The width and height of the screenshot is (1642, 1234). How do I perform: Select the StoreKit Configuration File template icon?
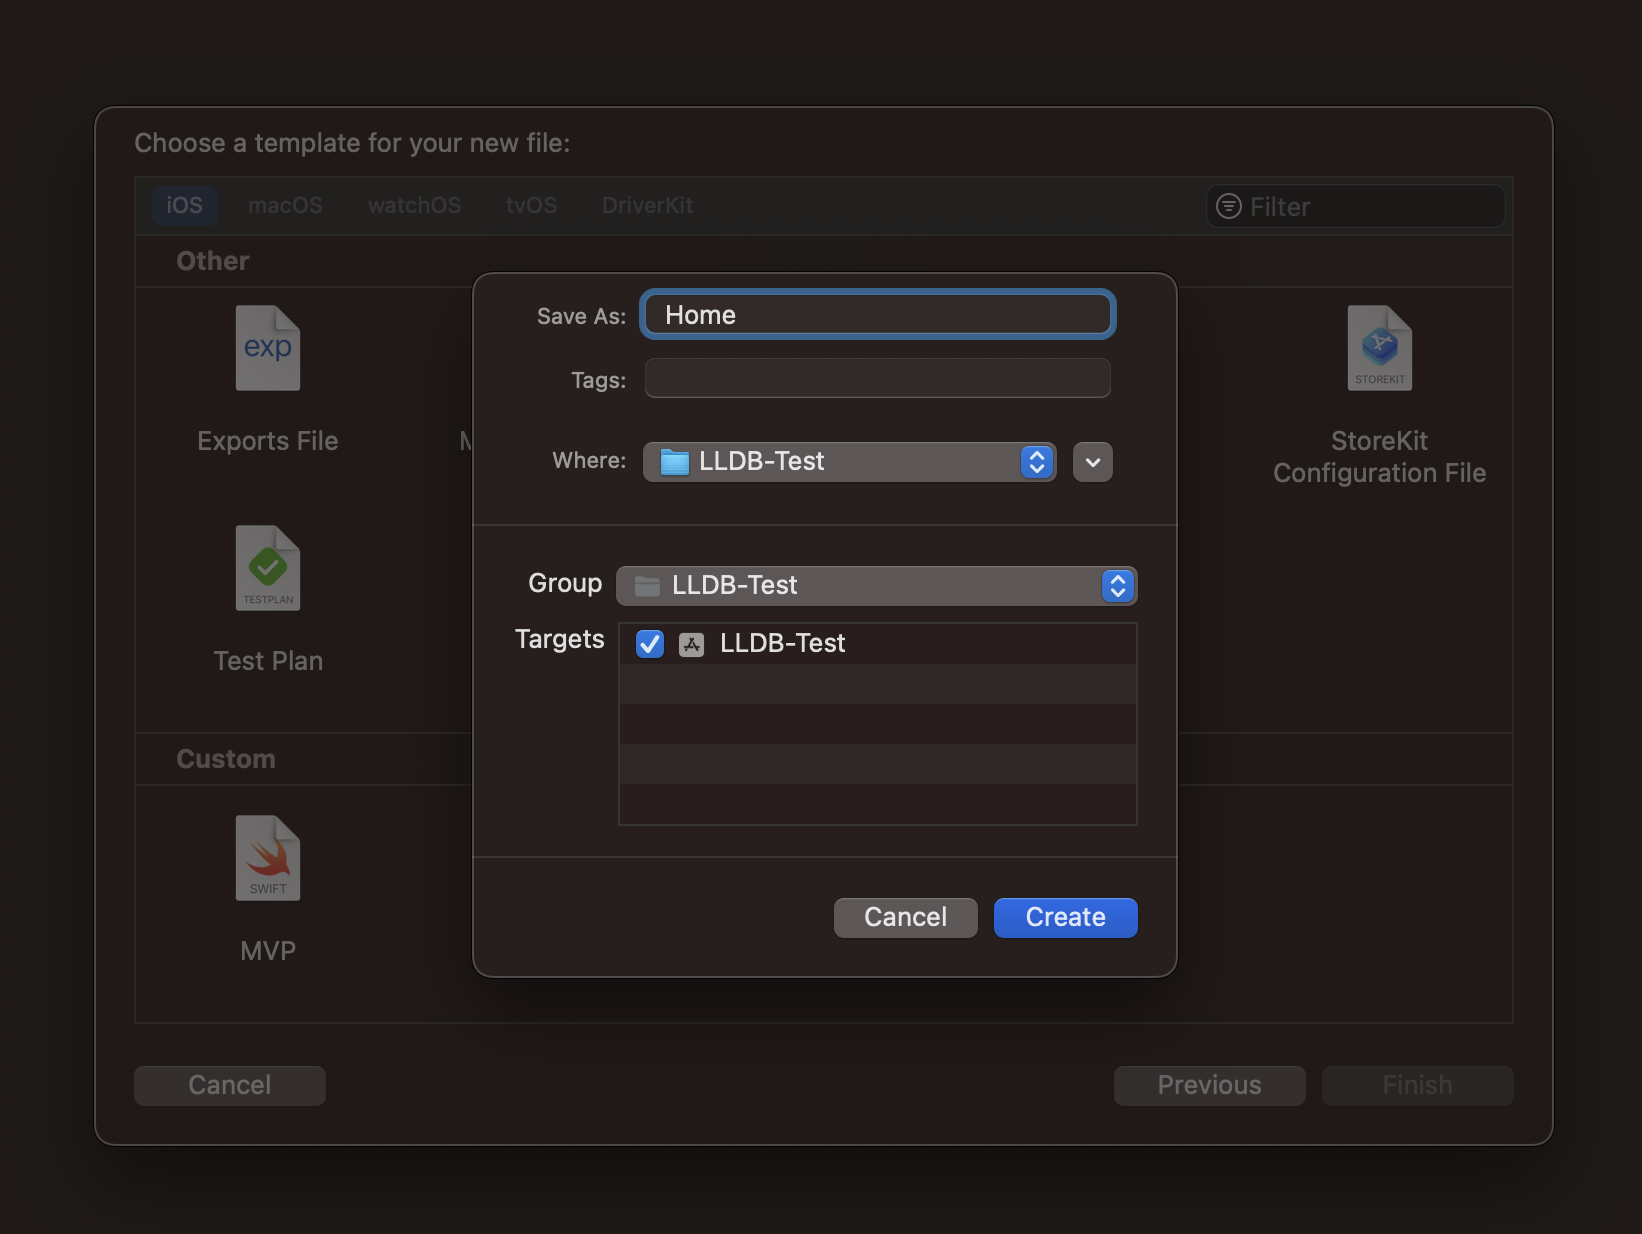point(1379,347)
